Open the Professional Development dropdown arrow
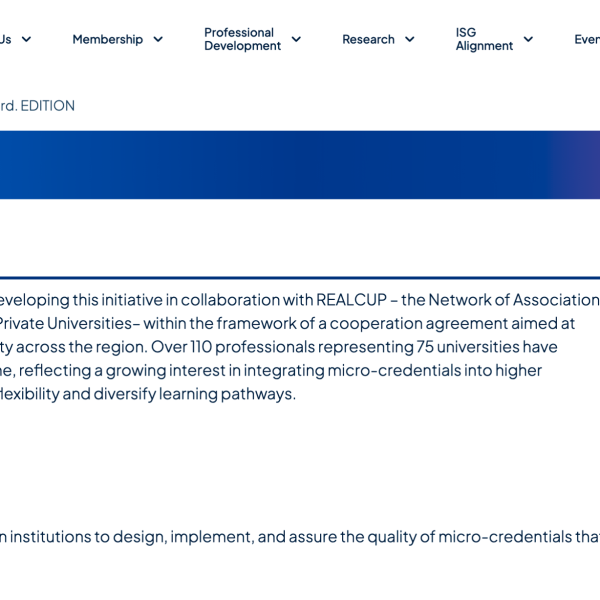Image resolution: width=600 pixels, height=600 pixels. point(296,40)
